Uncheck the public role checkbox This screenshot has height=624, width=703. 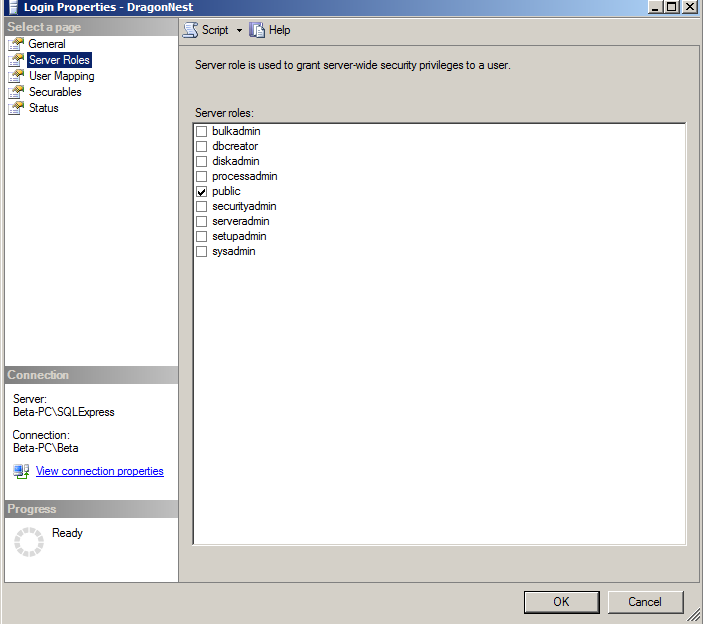(x=202, y=191)
